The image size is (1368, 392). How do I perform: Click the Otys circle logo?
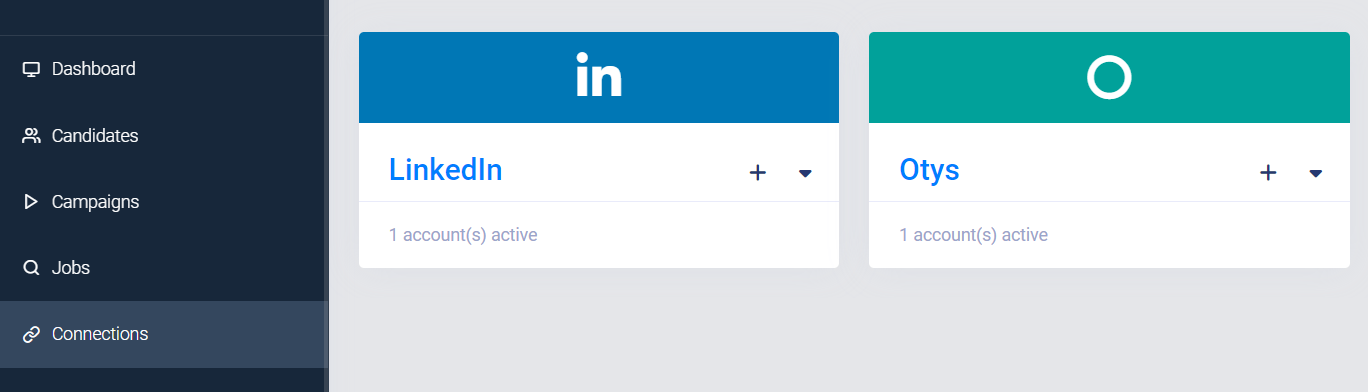tap(1109, 77)
